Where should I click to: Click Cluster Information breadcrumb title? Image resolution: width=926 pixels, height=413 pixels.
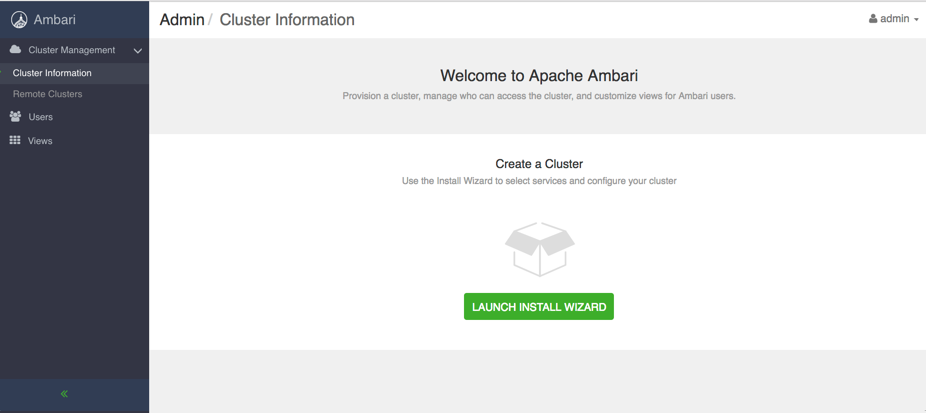click(x=287, y=19)
